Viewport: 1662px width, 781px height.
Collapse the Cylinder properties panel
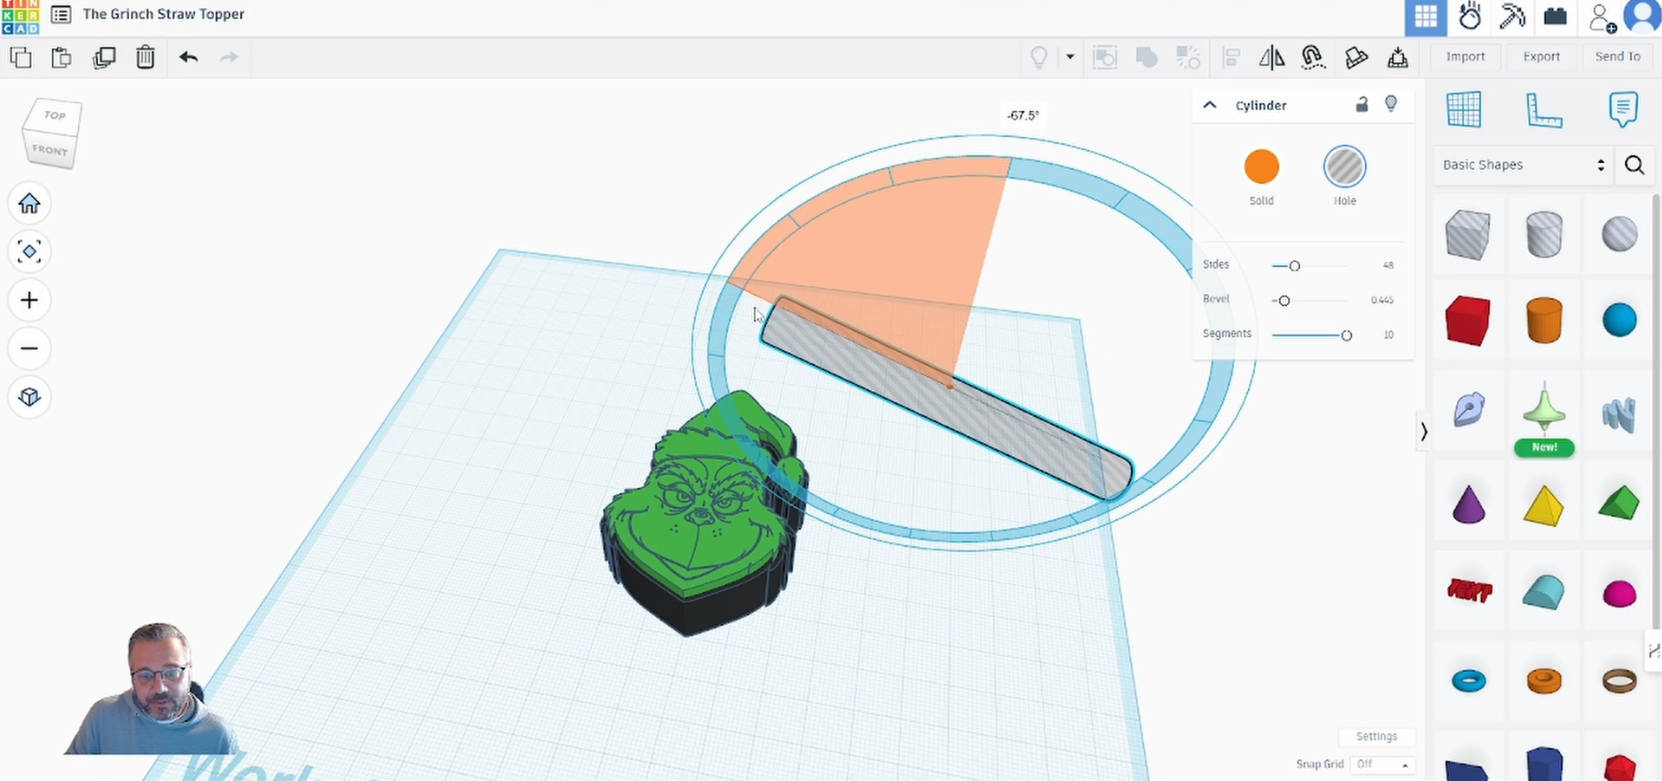[x=1210, y=105]
